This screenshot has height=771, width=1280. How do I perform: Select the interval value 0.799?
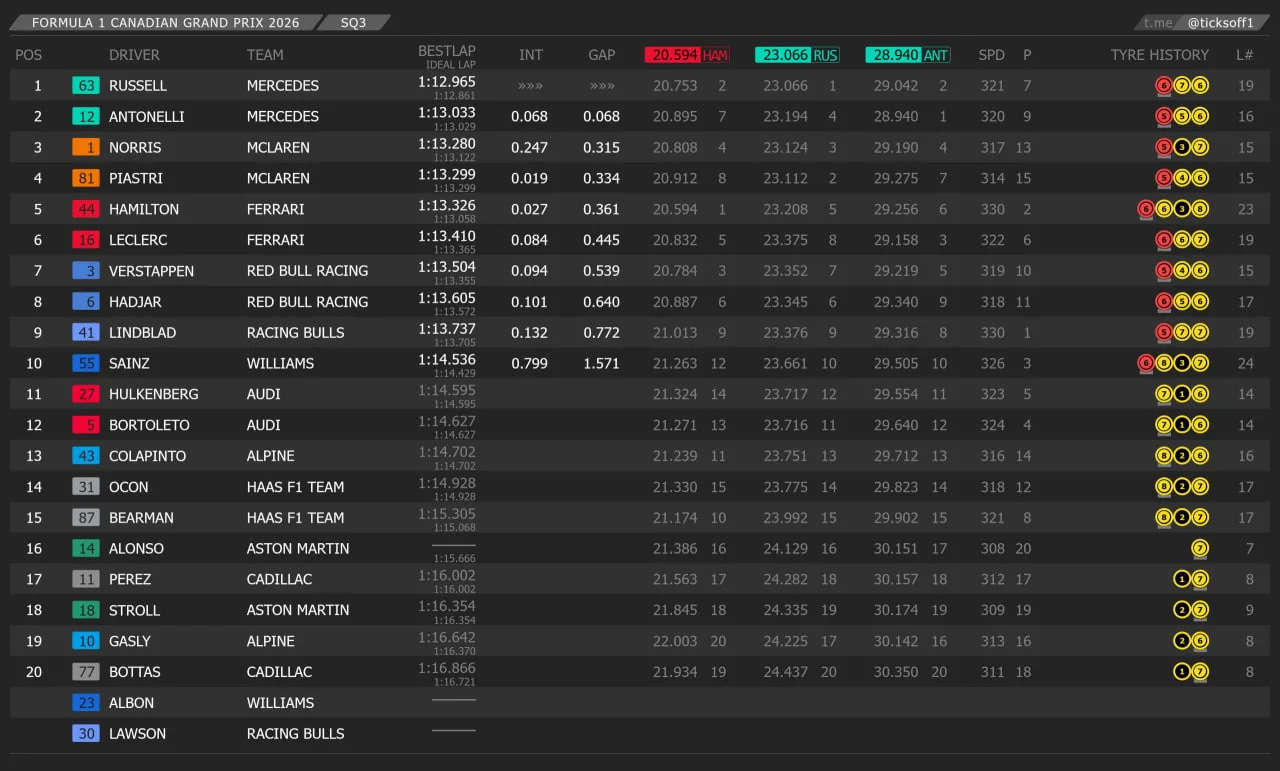coord(530,364)
